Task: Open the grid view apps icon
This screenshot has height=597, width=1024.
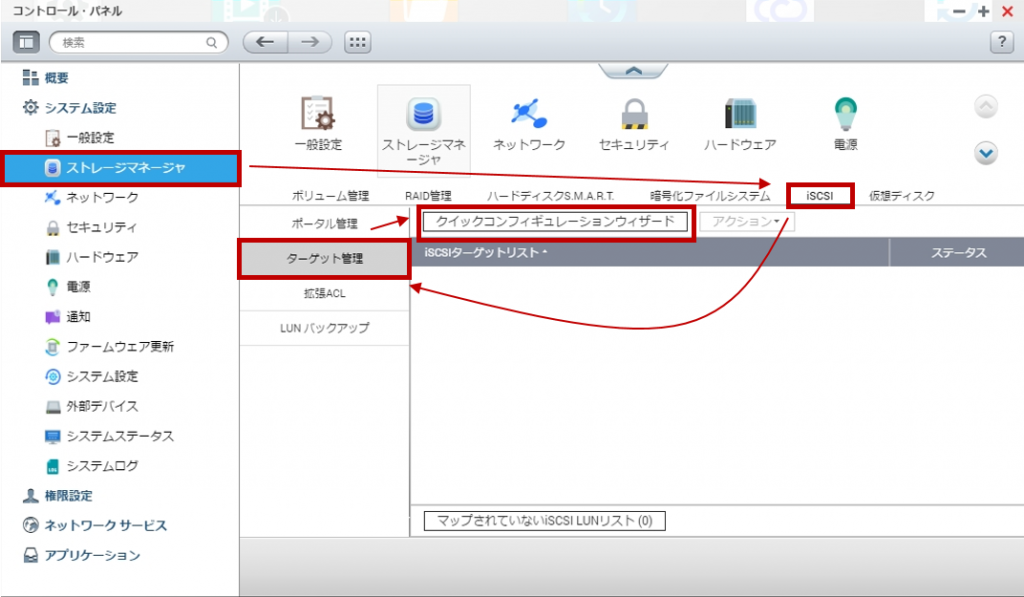Action: [358, 42]
